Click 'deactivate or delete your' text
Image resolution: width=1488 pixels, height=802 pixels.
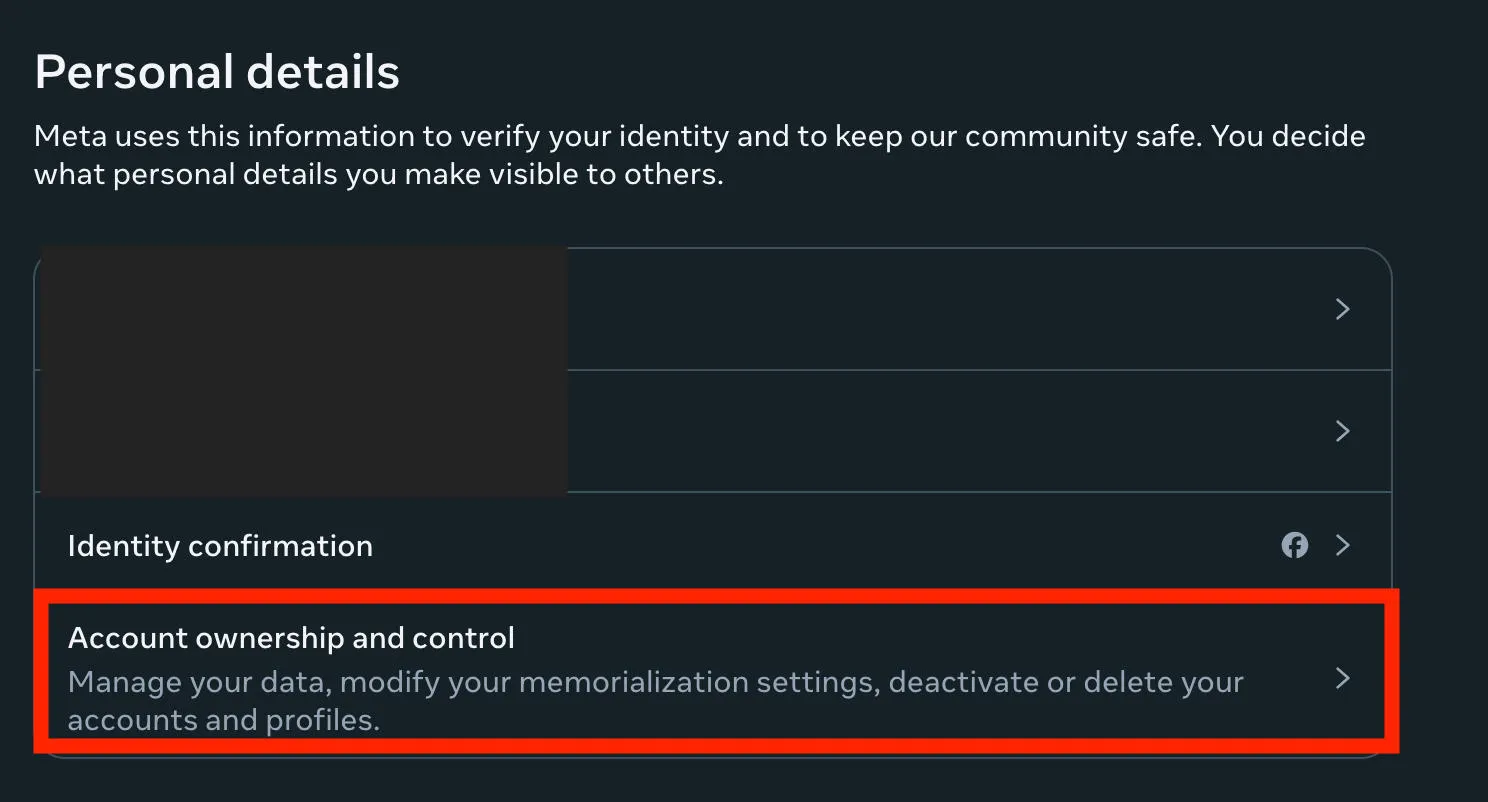pos(1066,683)
